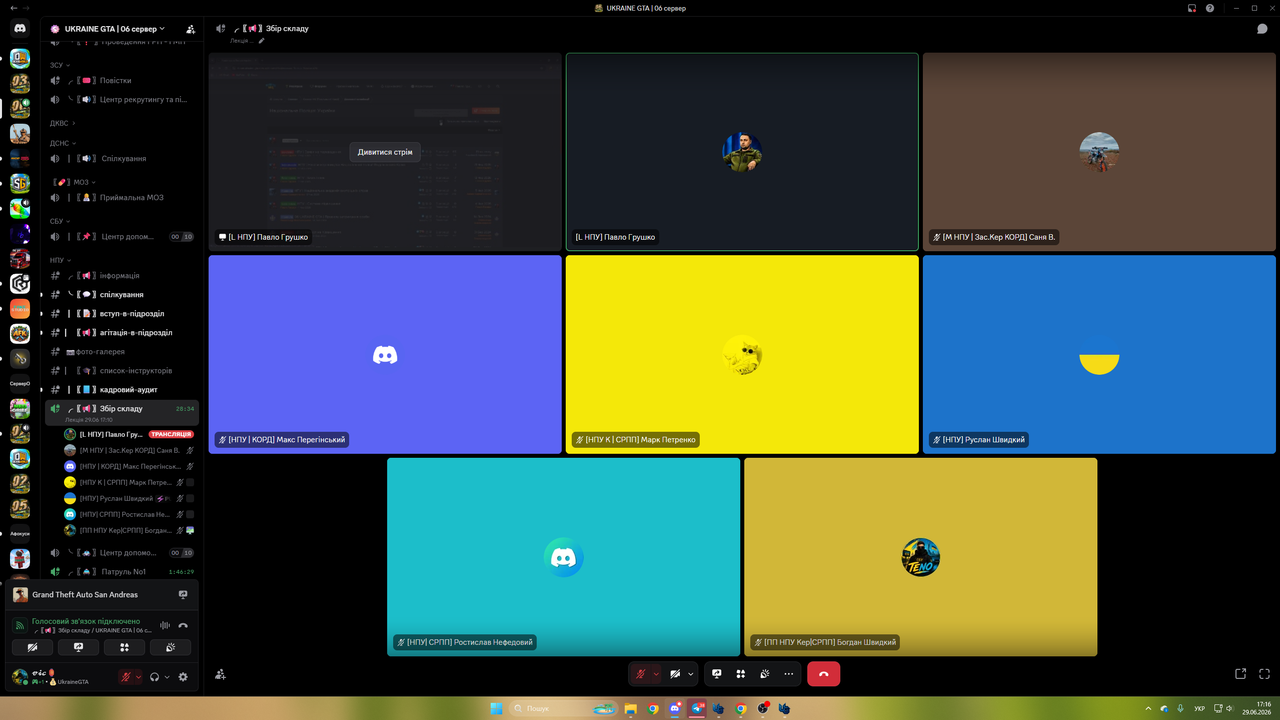
Task: Select the Руслан Швидкий blue tile
Action: coord(1099,354)
